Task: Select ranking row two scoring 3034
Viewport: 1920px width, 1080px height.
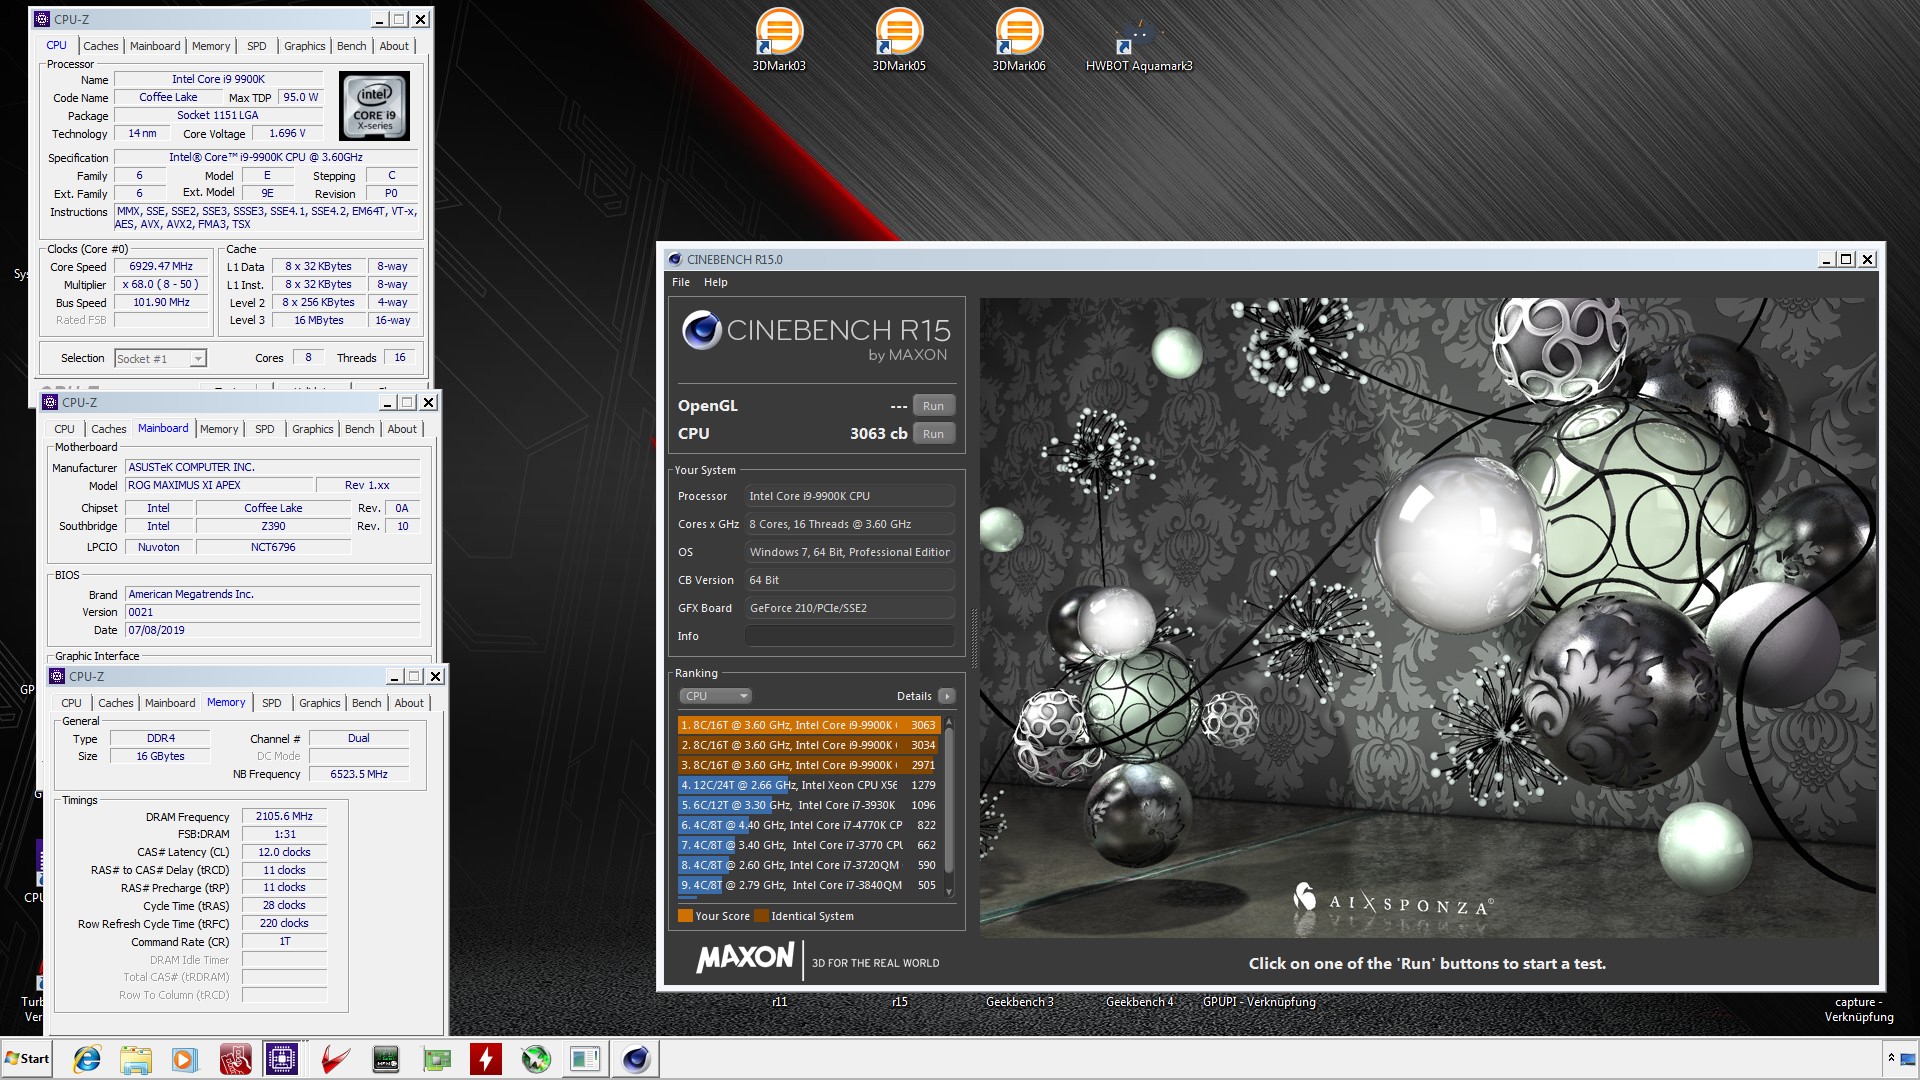Action: click(x=808, y=745)
